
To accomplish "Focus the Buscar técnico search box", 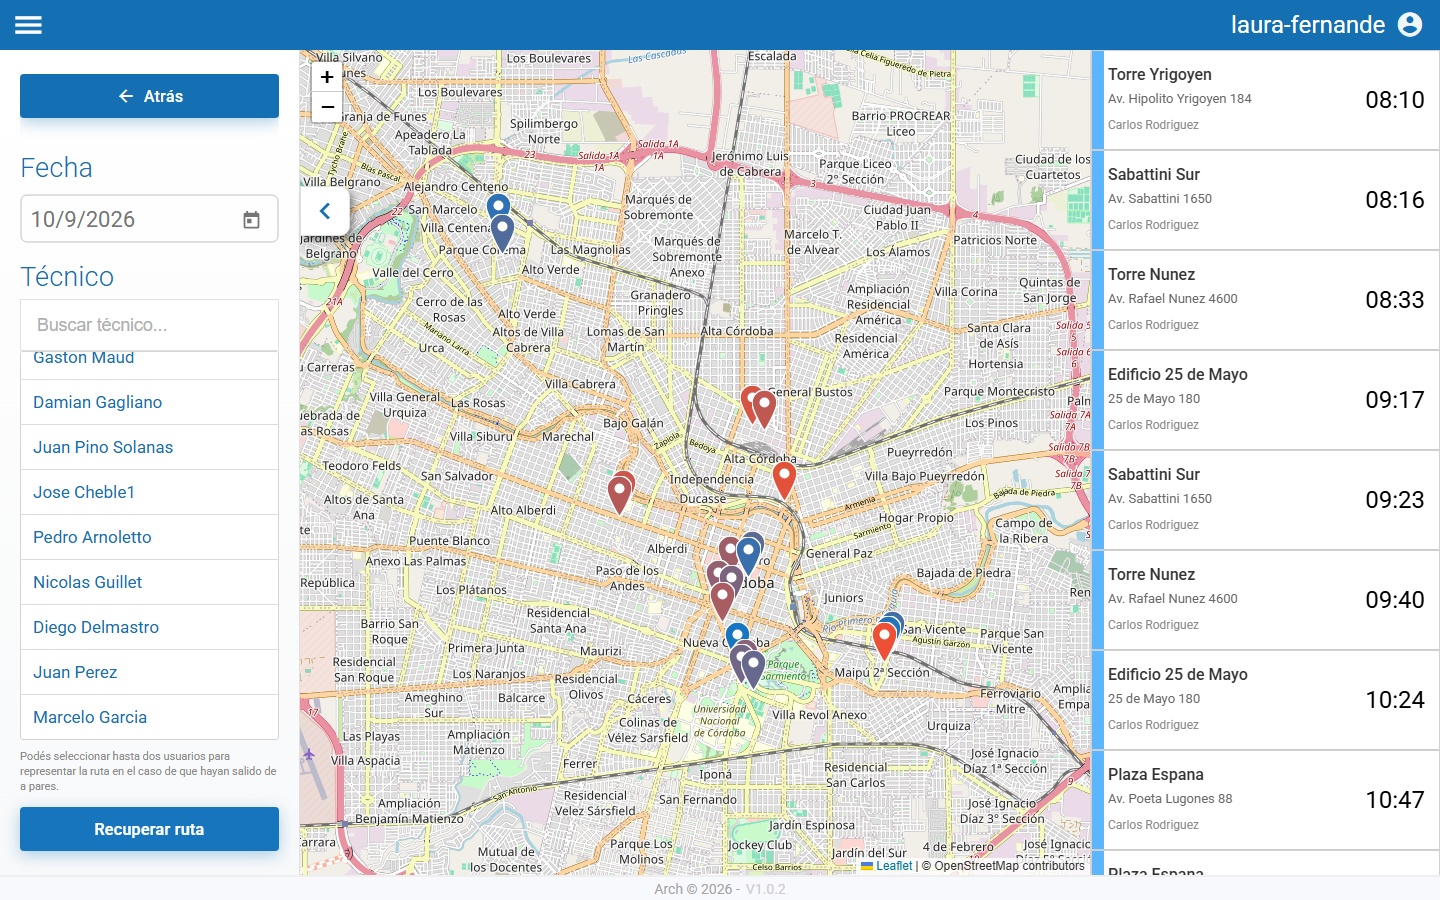I will click(x=149, y=325).
